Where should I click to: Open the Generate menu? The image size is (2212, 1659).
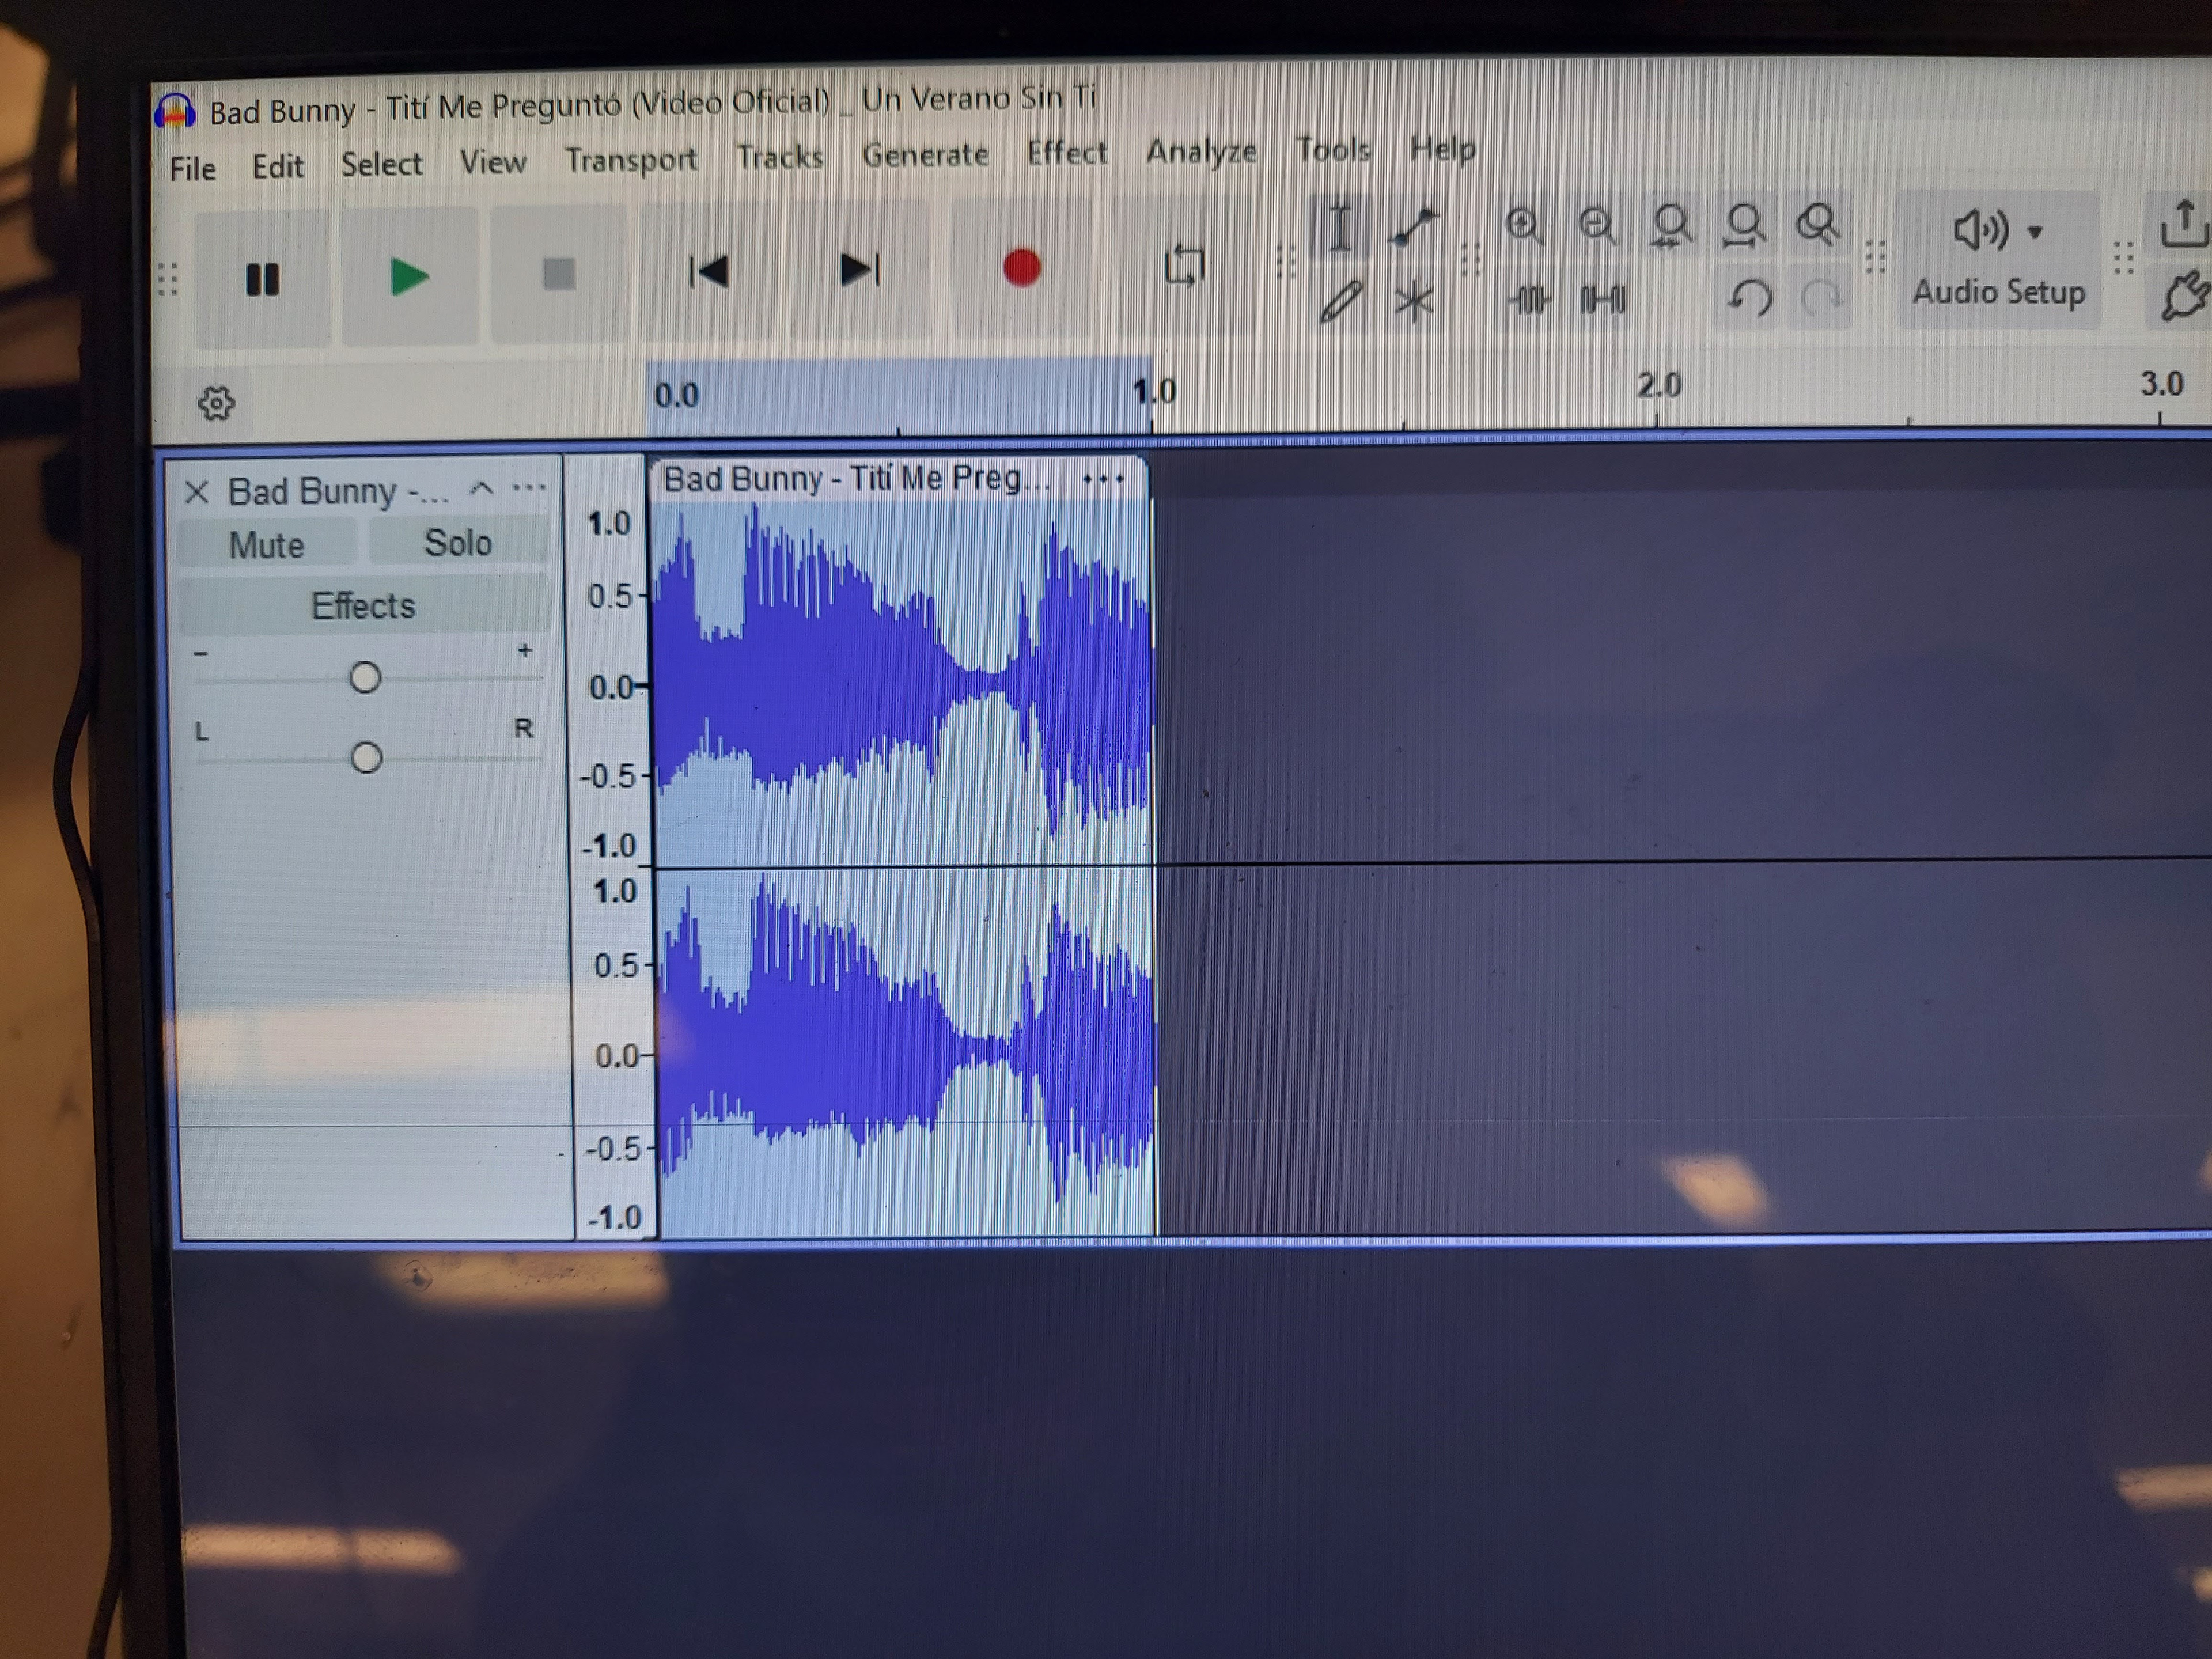925,155
